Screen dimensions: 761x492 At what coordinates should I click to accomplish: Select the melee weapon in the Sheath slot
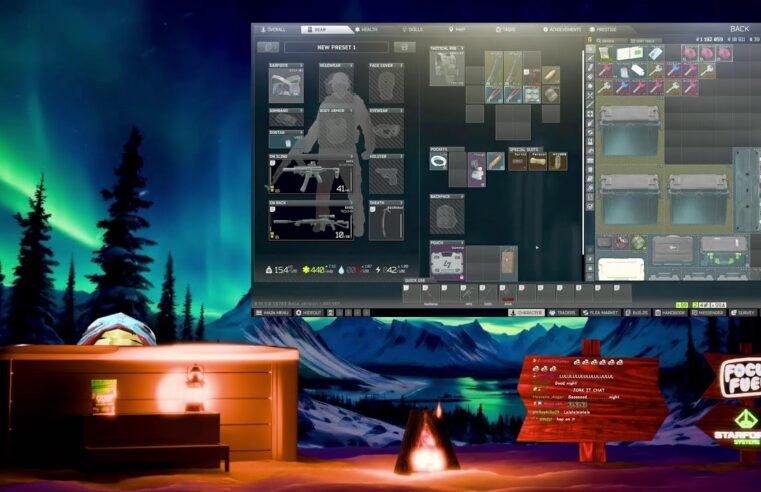pyautogui.click(x=386, y=223)
